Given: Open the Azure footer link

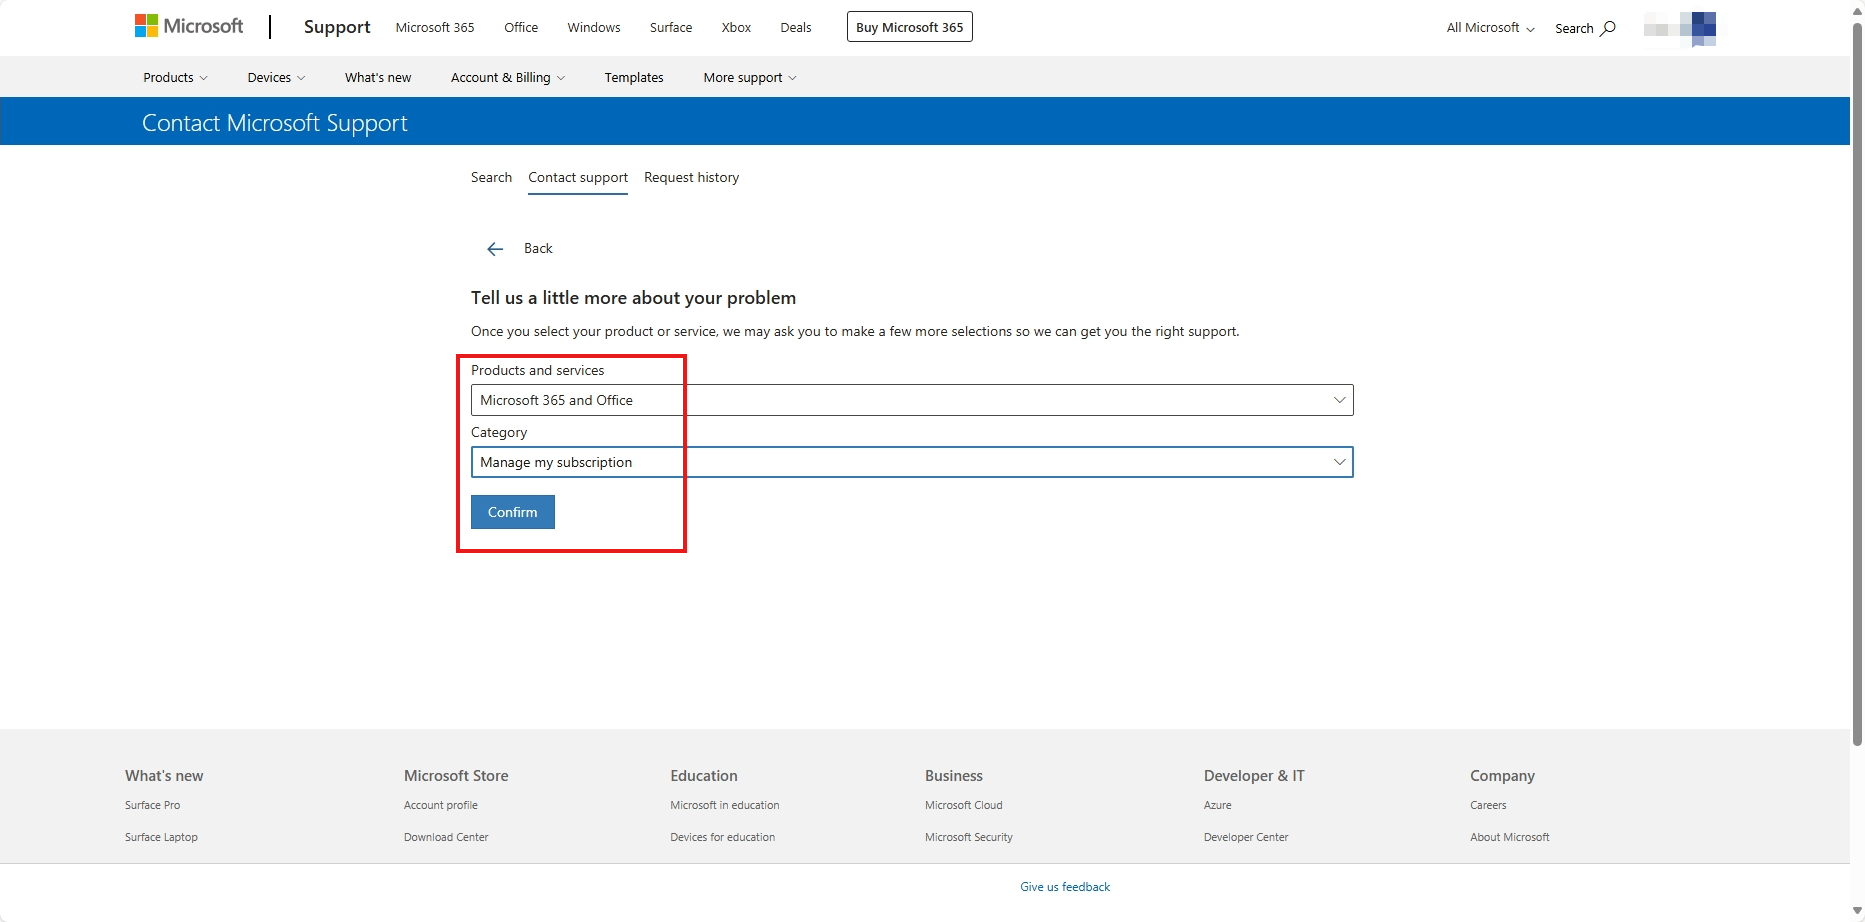Looking at the screenshot, I should tap(1218, 805).
